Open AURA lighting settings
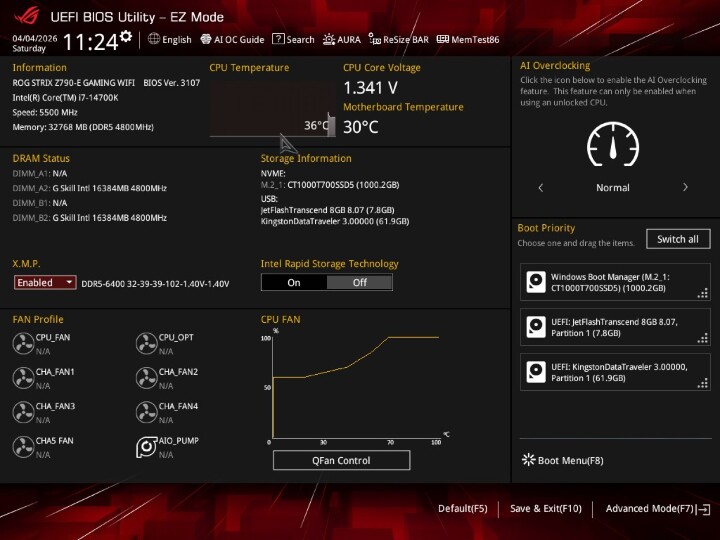The image size is (720, 540). [342, 39]
